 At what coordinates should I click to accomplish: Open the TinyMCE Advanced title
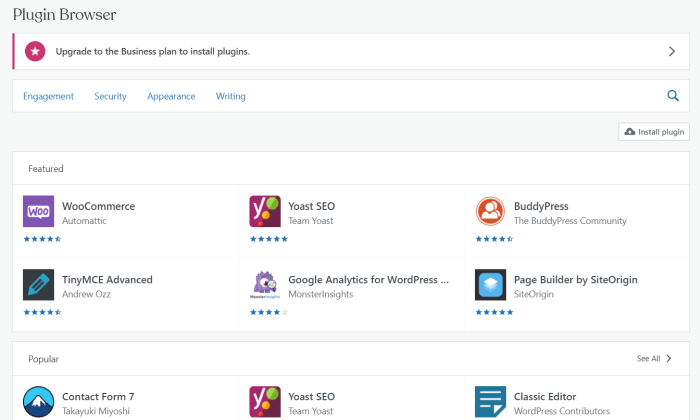107,280
